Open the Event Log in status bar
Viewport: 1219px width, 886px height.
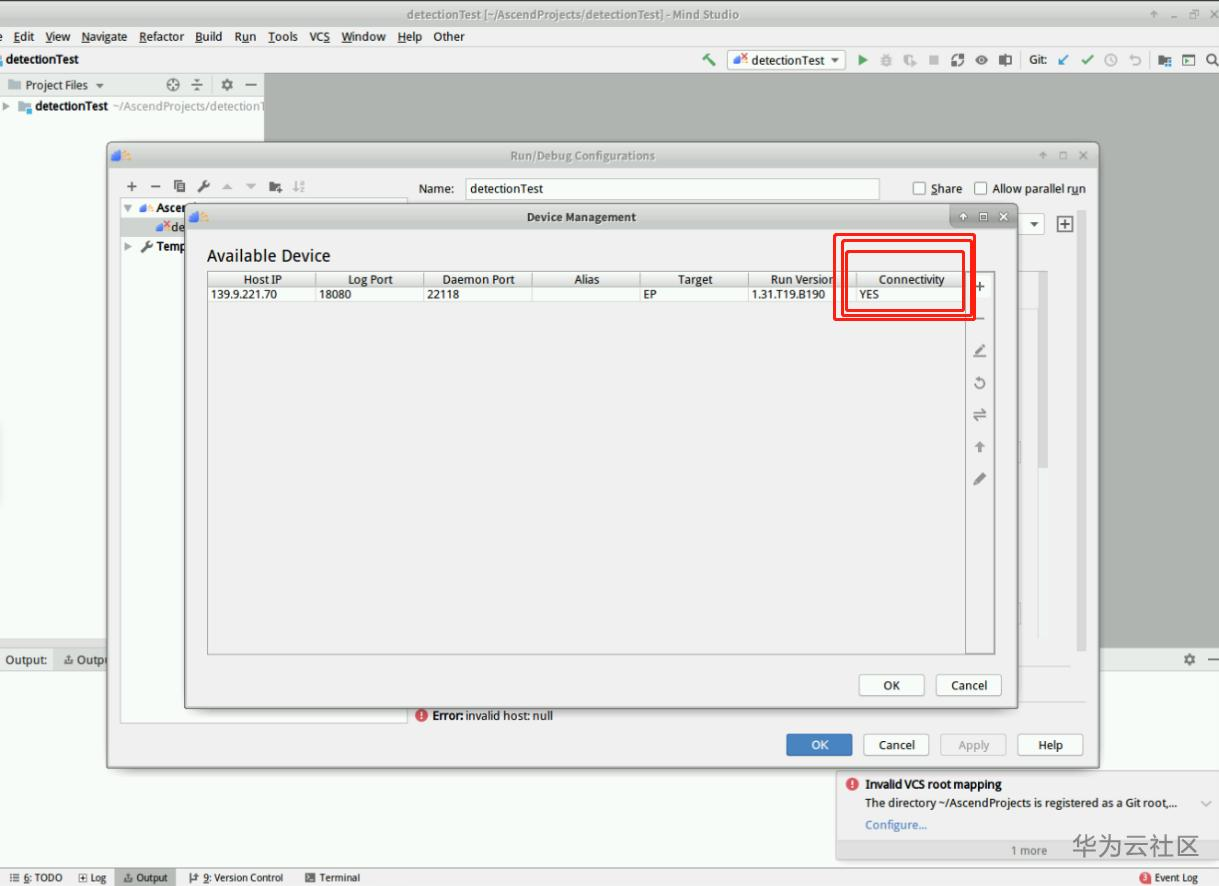1169,878
